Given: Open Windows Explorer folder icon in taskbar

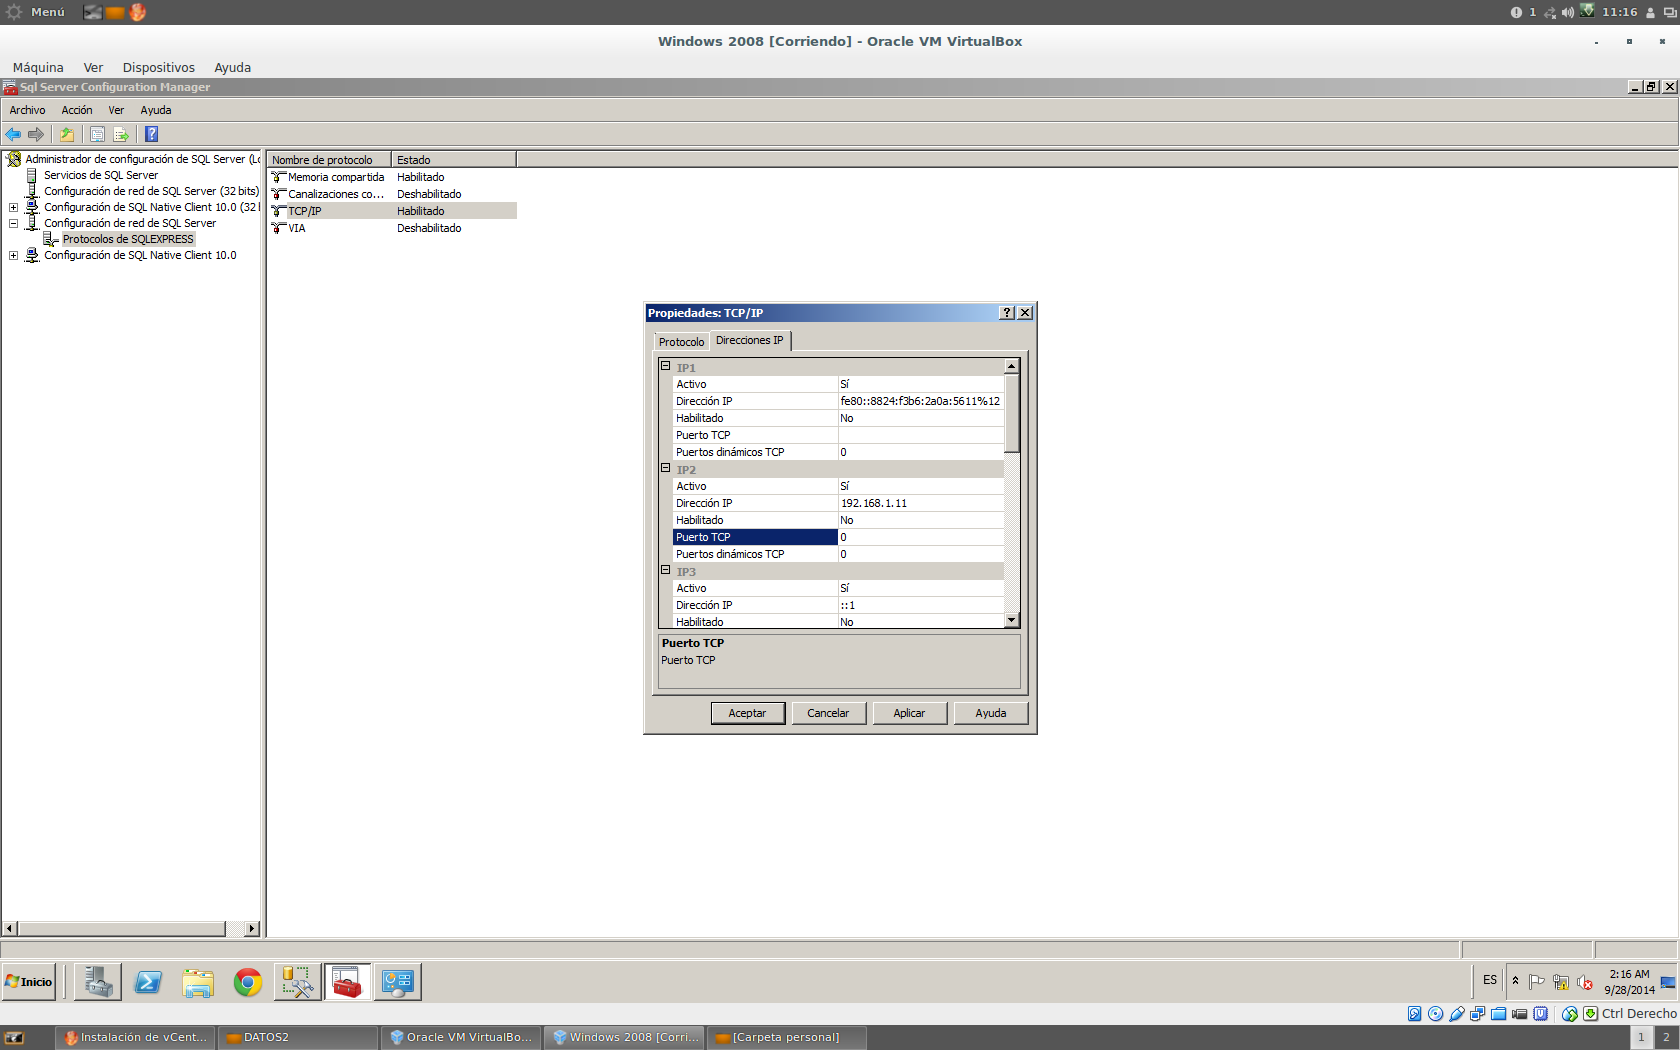Looking at the screenshot, I should point(198,982).
